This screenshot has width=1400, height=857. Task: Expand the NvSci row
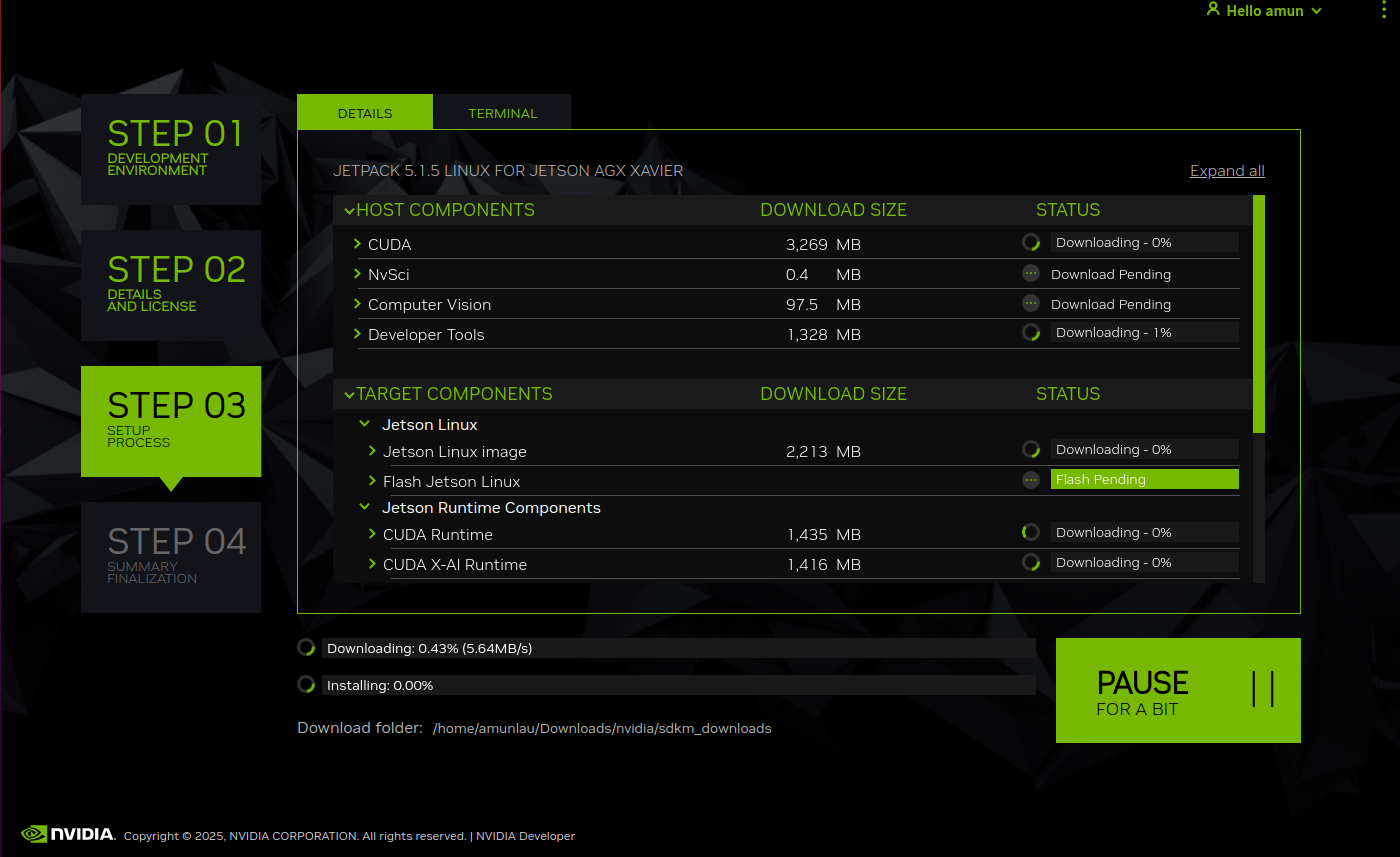tap(357, 274)
